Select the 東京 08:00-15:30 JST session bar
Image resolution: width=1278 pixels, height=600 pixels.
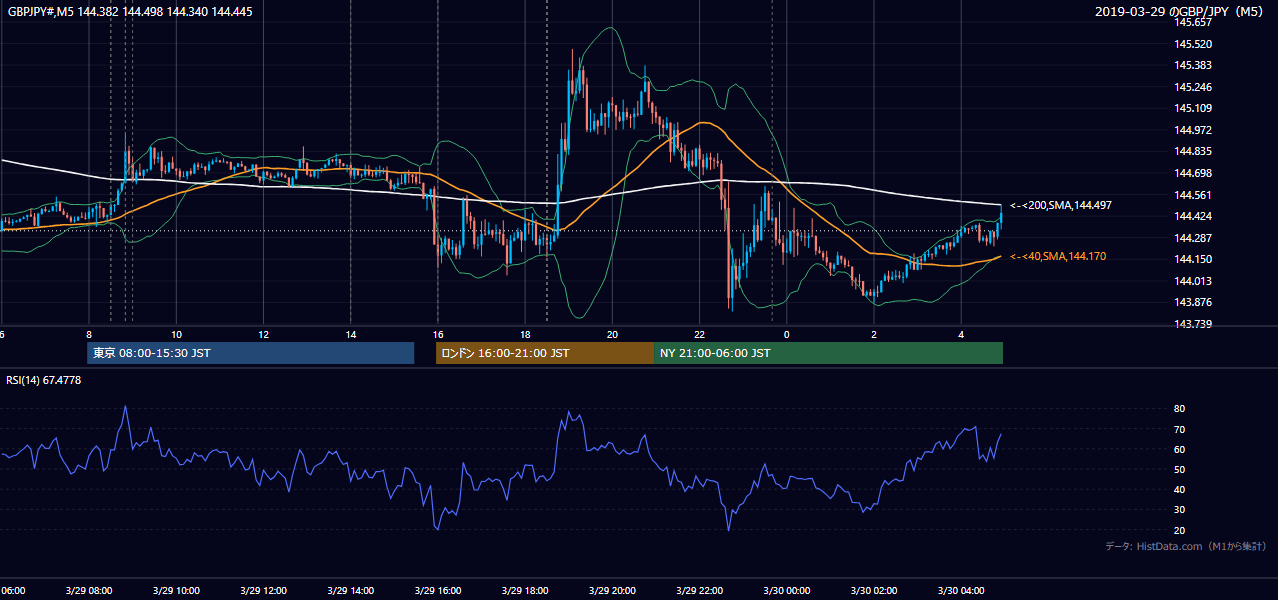[x=250, y=353]
